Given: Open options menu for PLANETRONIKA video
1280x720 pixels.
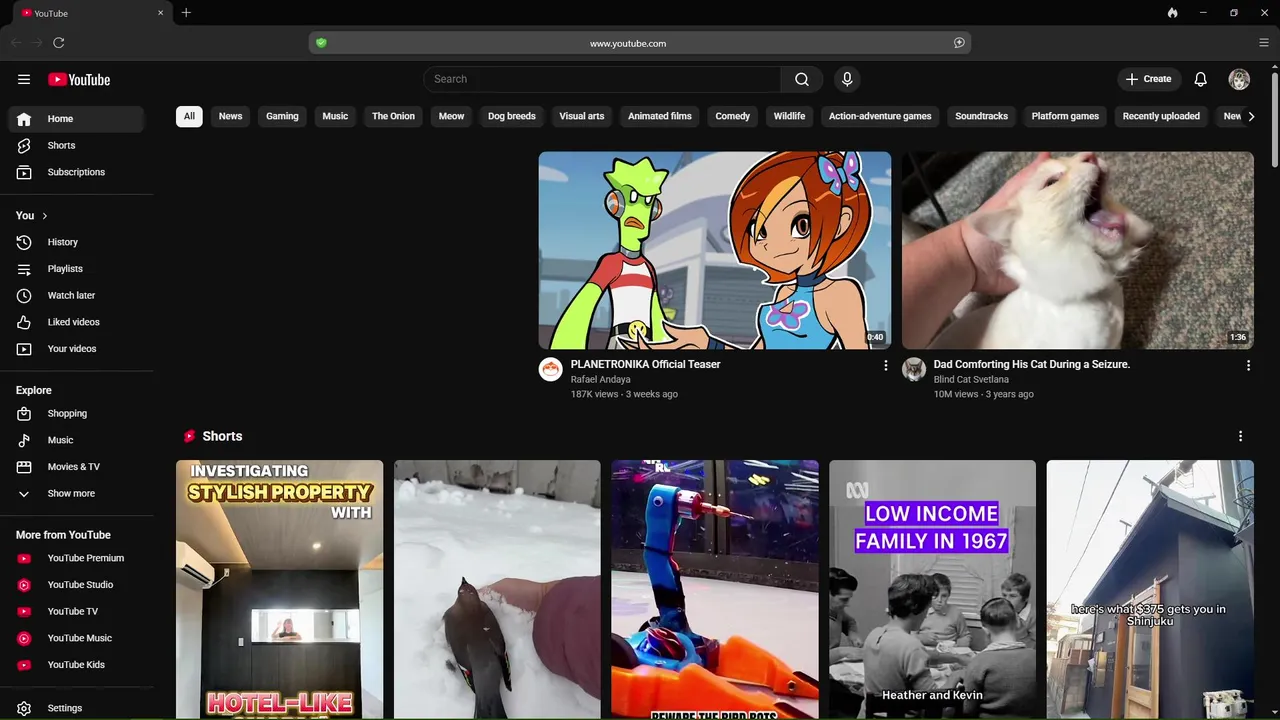Looking at the screenshot, I should click(885, 366).
